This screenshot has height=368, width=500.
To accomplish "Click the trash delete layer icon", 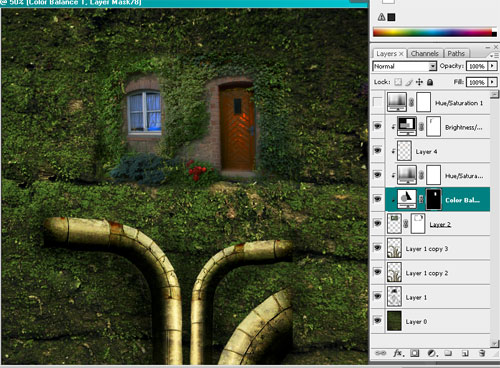I will [x=482, y=353].
